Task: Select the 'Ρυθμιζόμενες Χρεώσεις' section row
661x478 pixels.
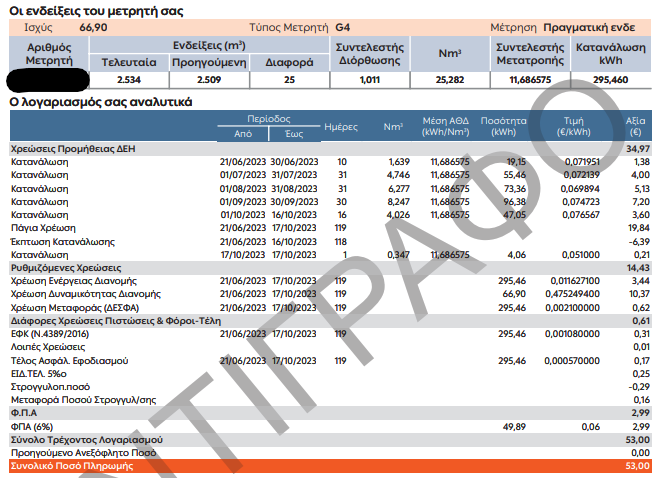Action: point(330,268)
